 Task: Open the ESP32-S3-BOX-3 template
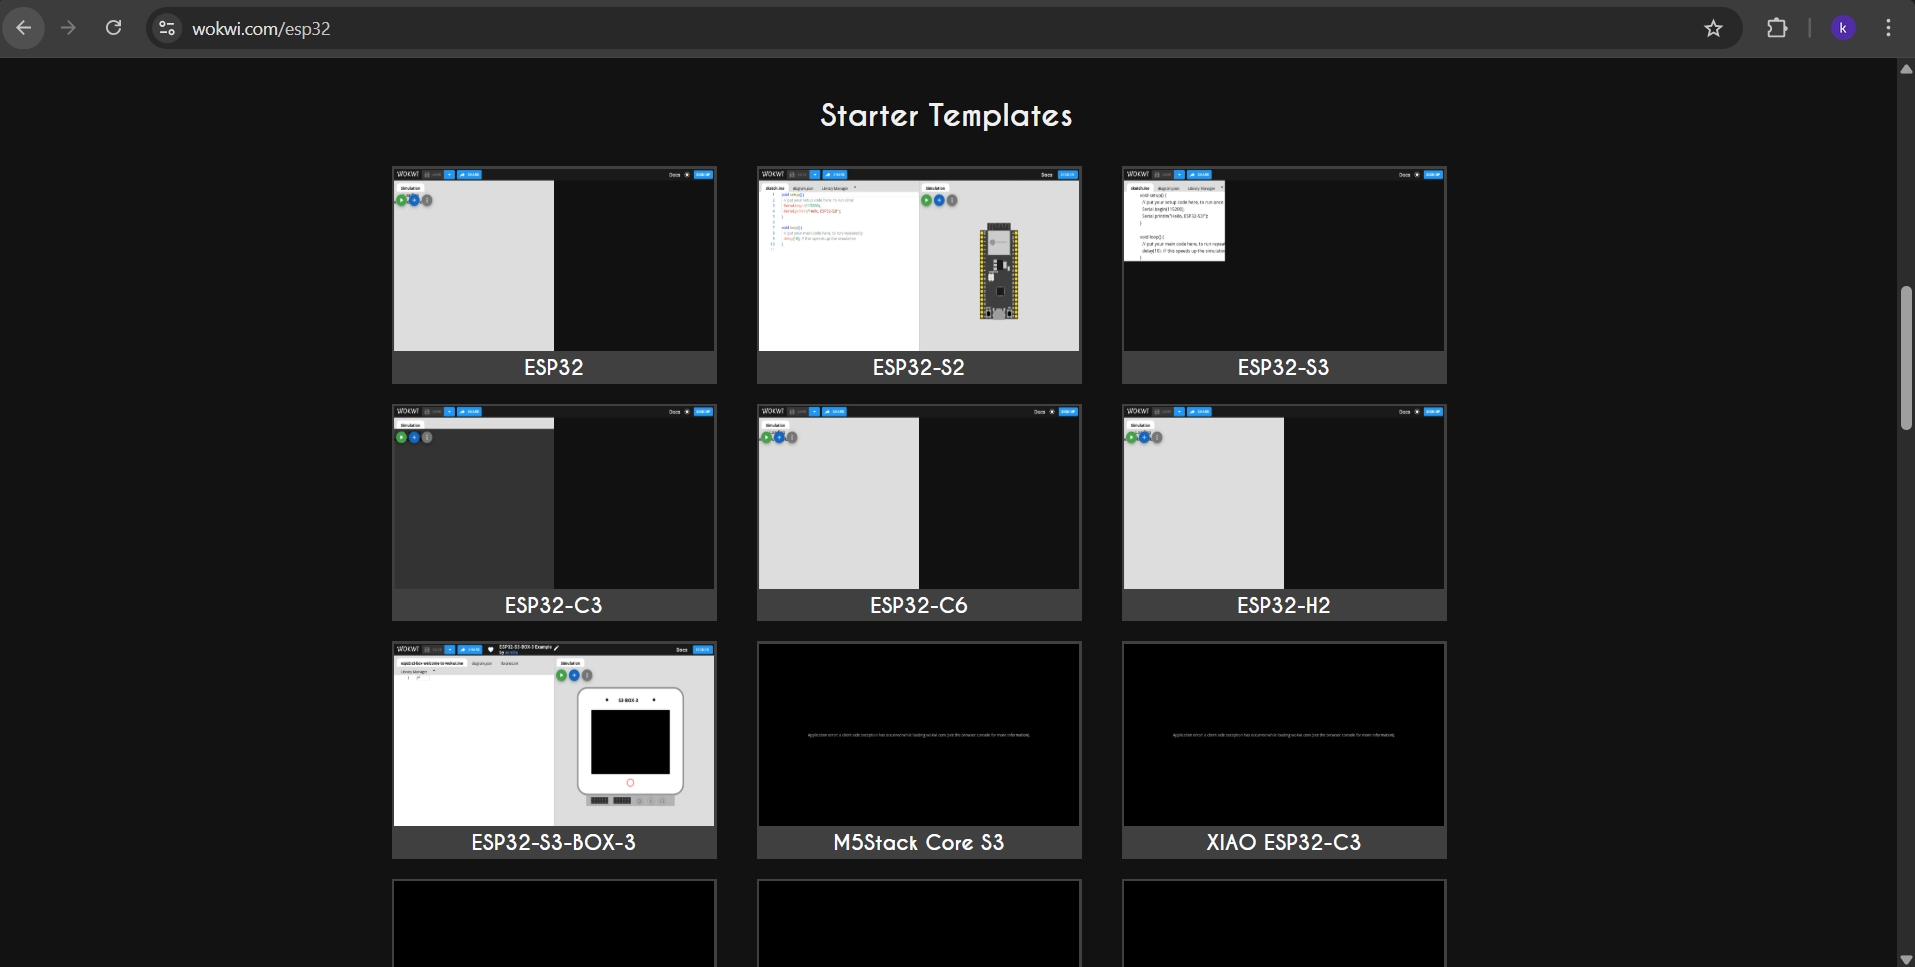pyautogui.click(x=554, y=750)
